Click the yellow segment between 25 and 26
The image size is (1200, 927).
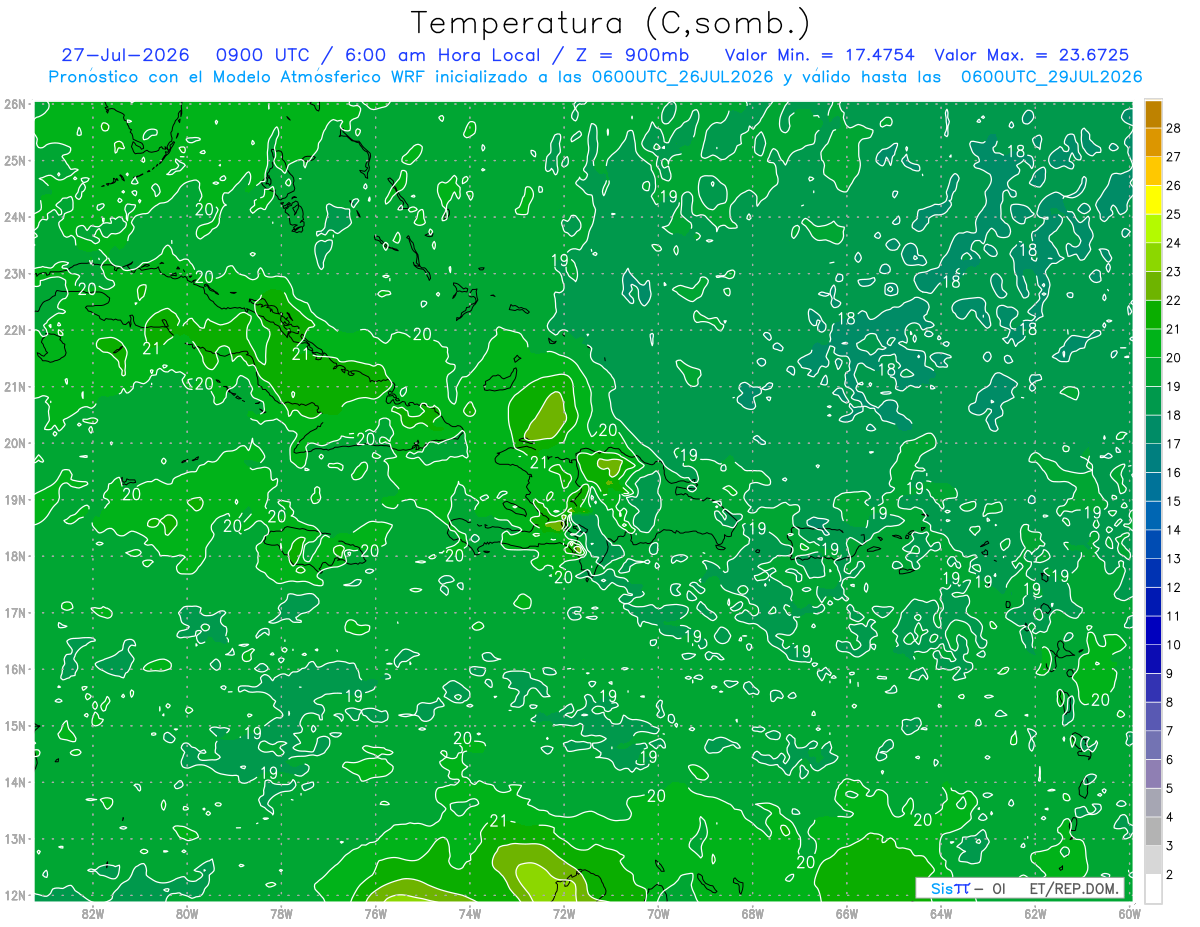tap(1153, 199)
